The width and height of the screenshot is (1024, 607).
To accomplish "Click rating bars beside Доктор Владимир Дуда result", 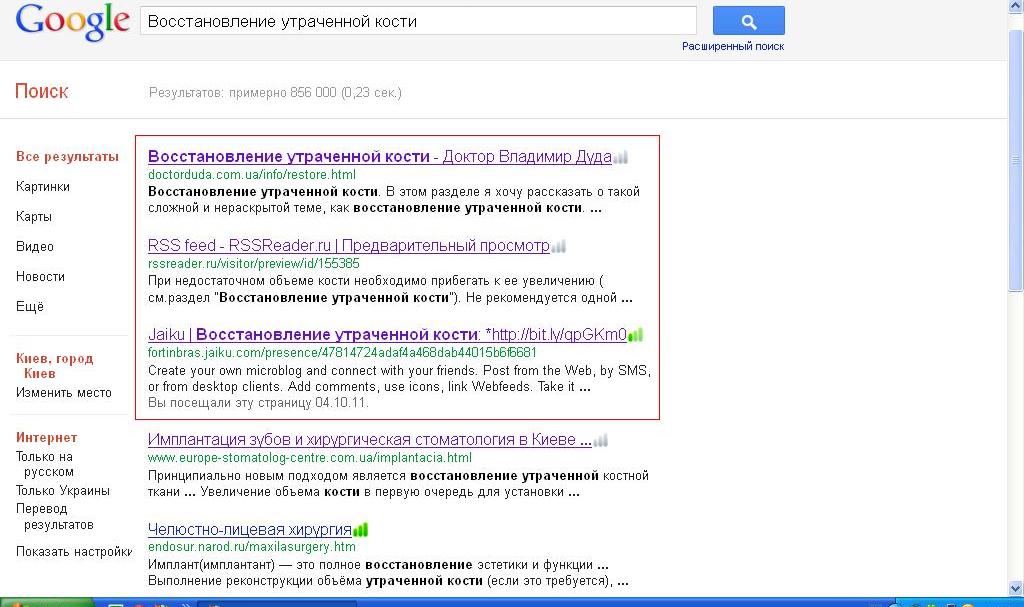I will [x=620, y=157].
